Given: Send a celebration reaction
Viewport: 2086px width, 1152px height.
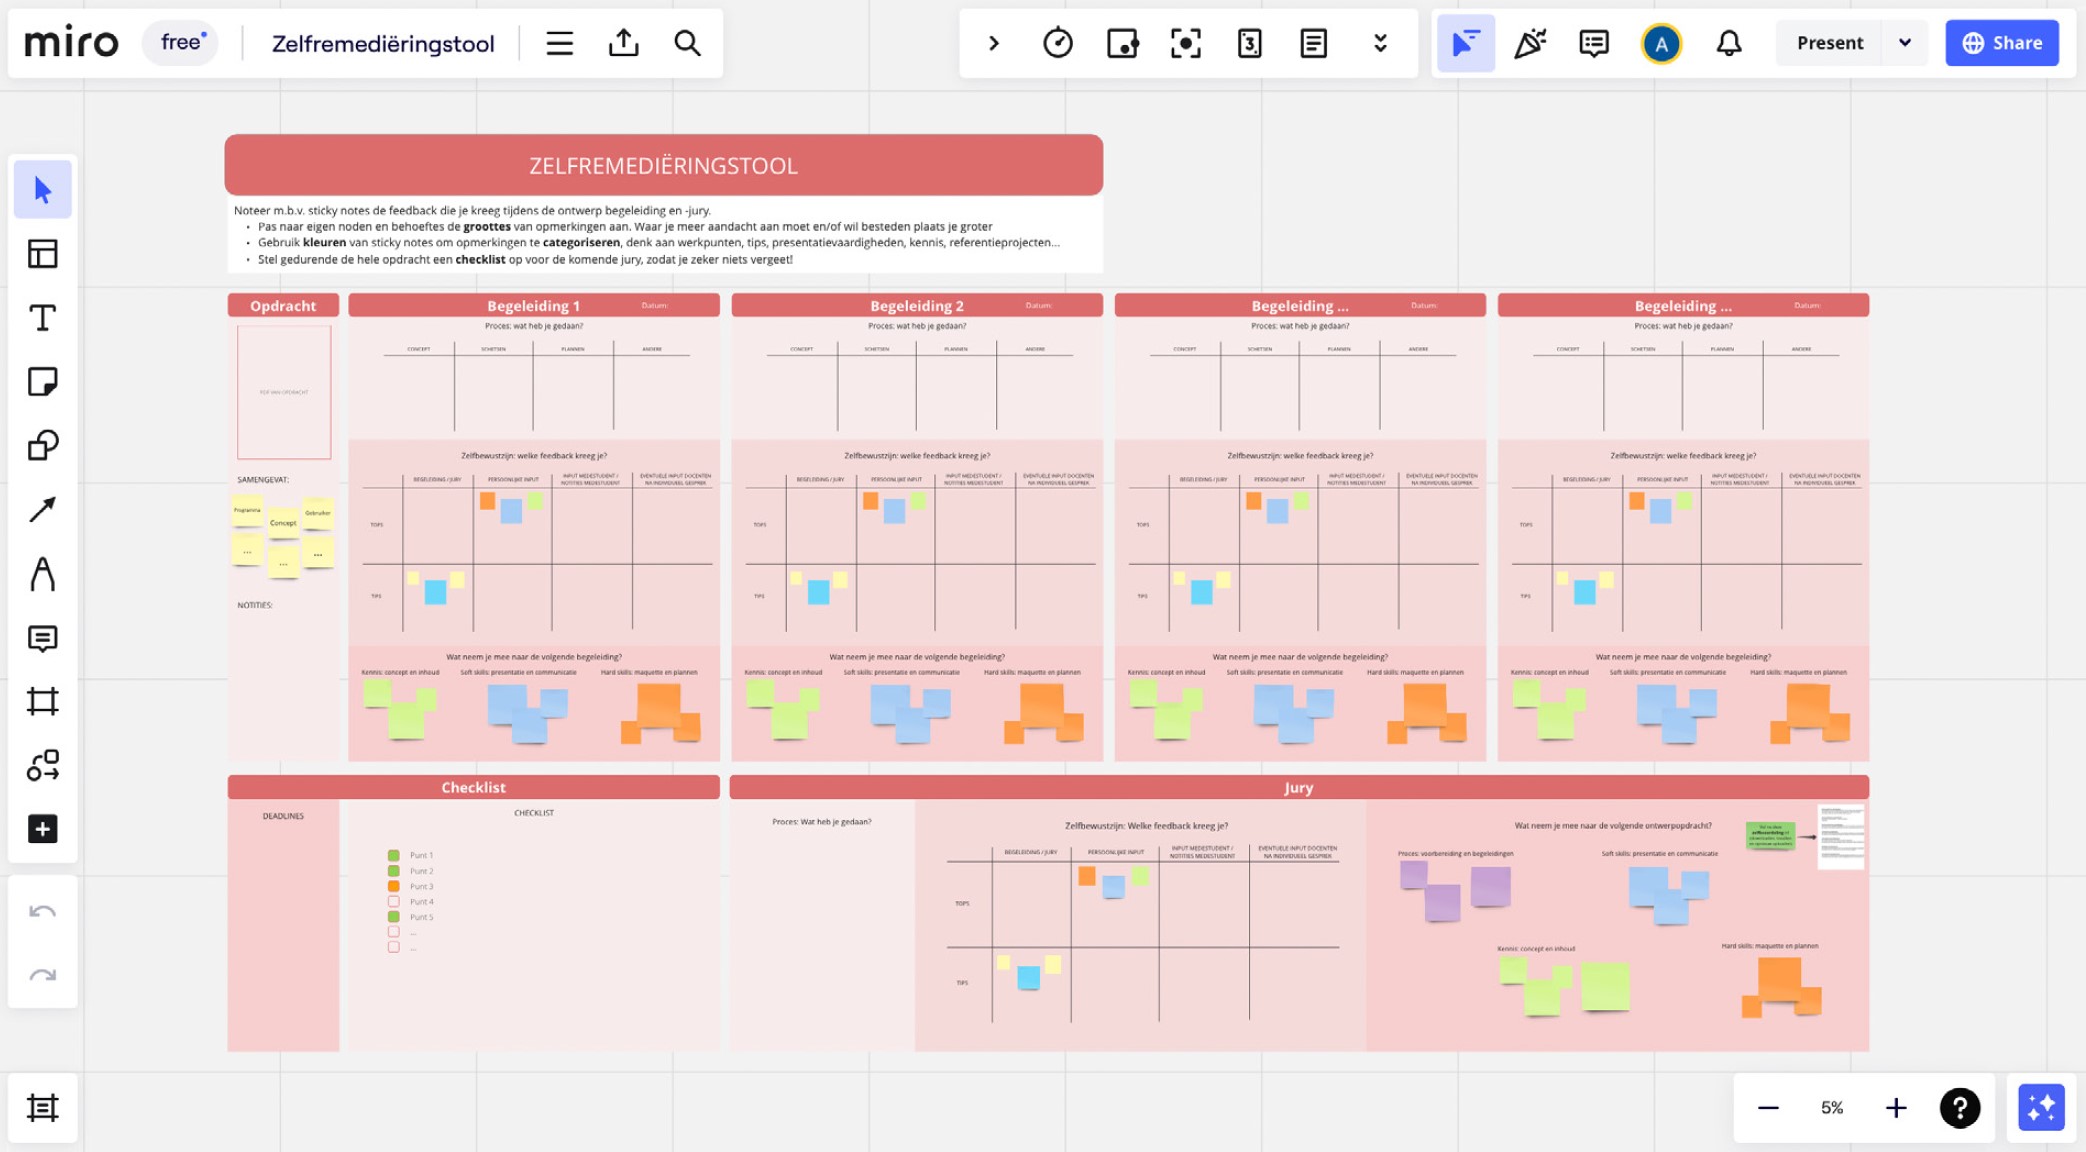Looking at the screenshot, I should coord(1530,43).
